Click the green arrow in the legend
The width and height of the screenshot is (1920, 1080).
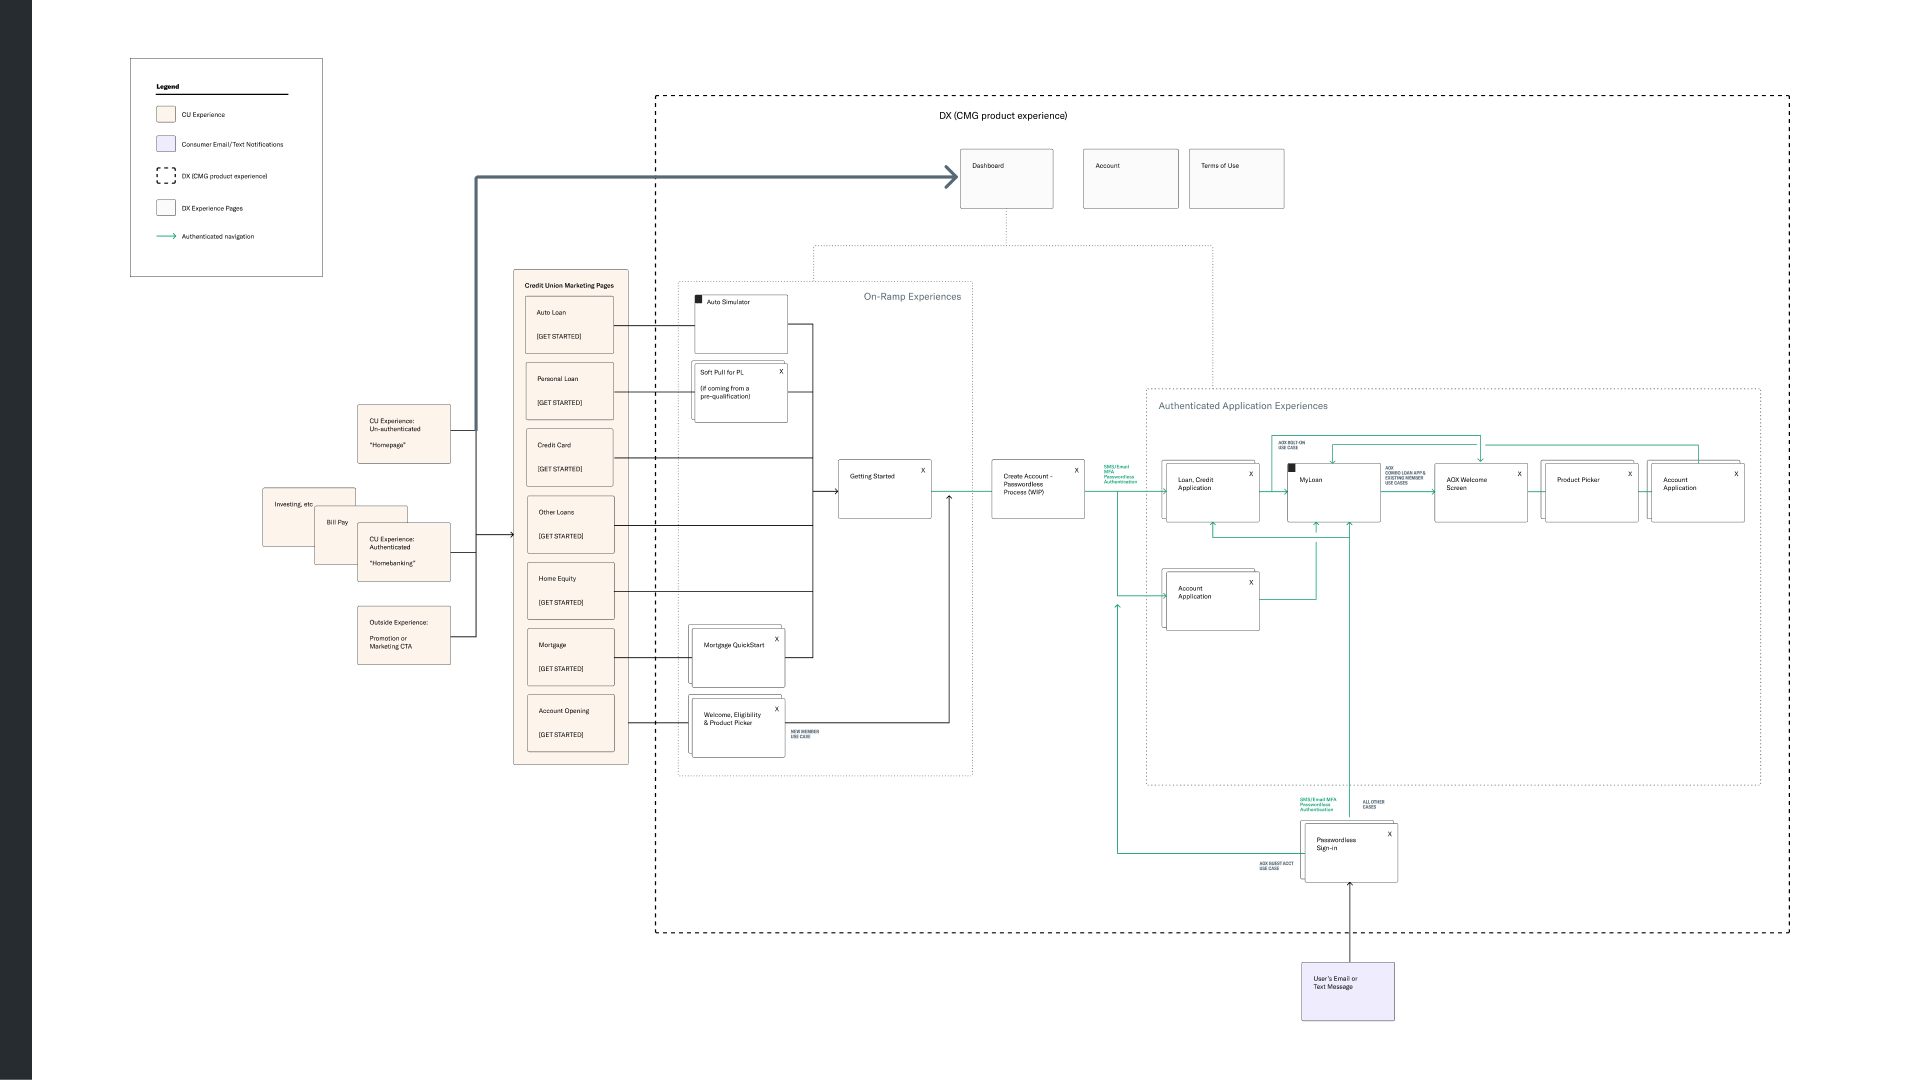point(166,236)
